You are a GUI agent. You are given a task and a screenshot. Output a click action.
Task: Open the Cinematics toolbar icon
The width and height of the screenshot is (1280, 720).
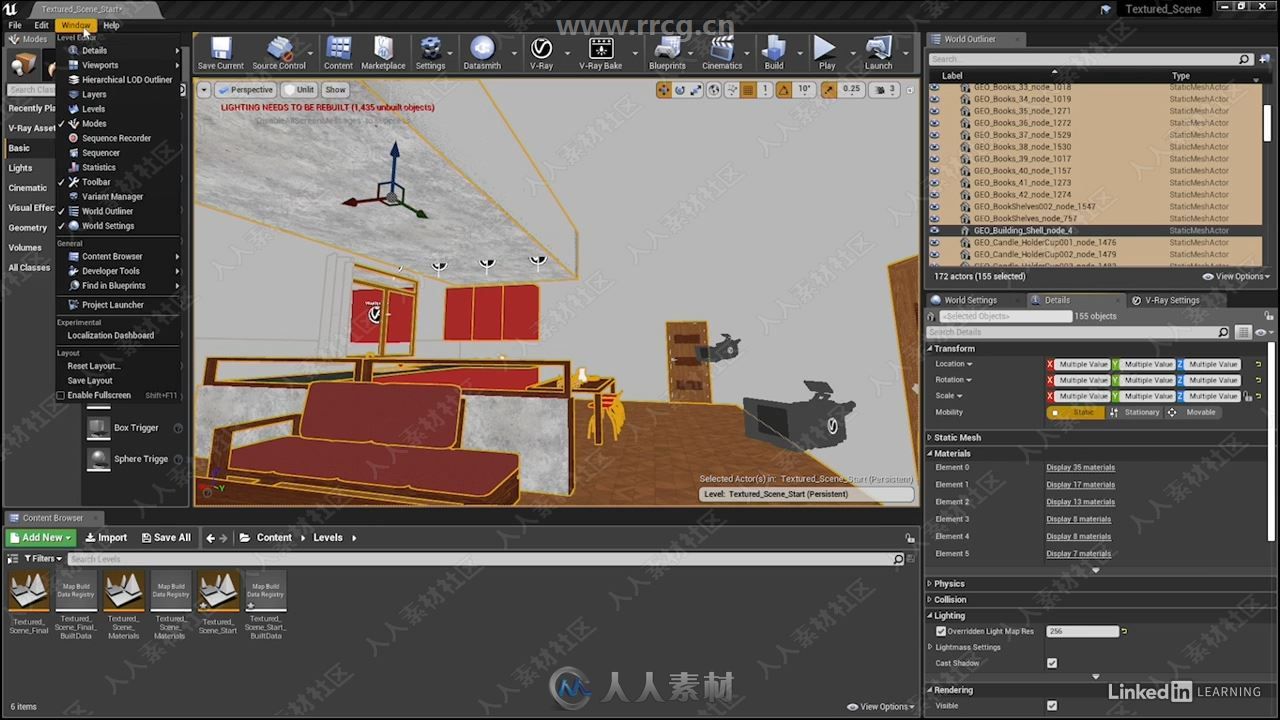click(722, 54)
